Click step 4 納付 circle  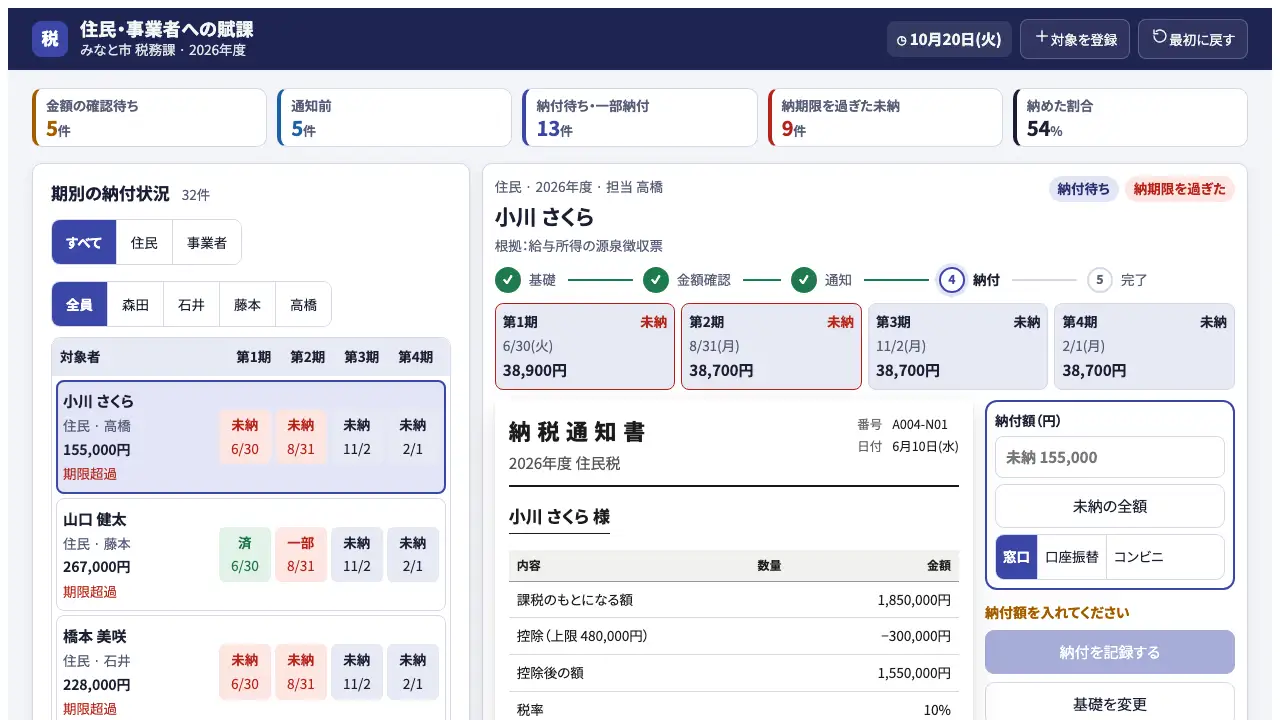952,280
